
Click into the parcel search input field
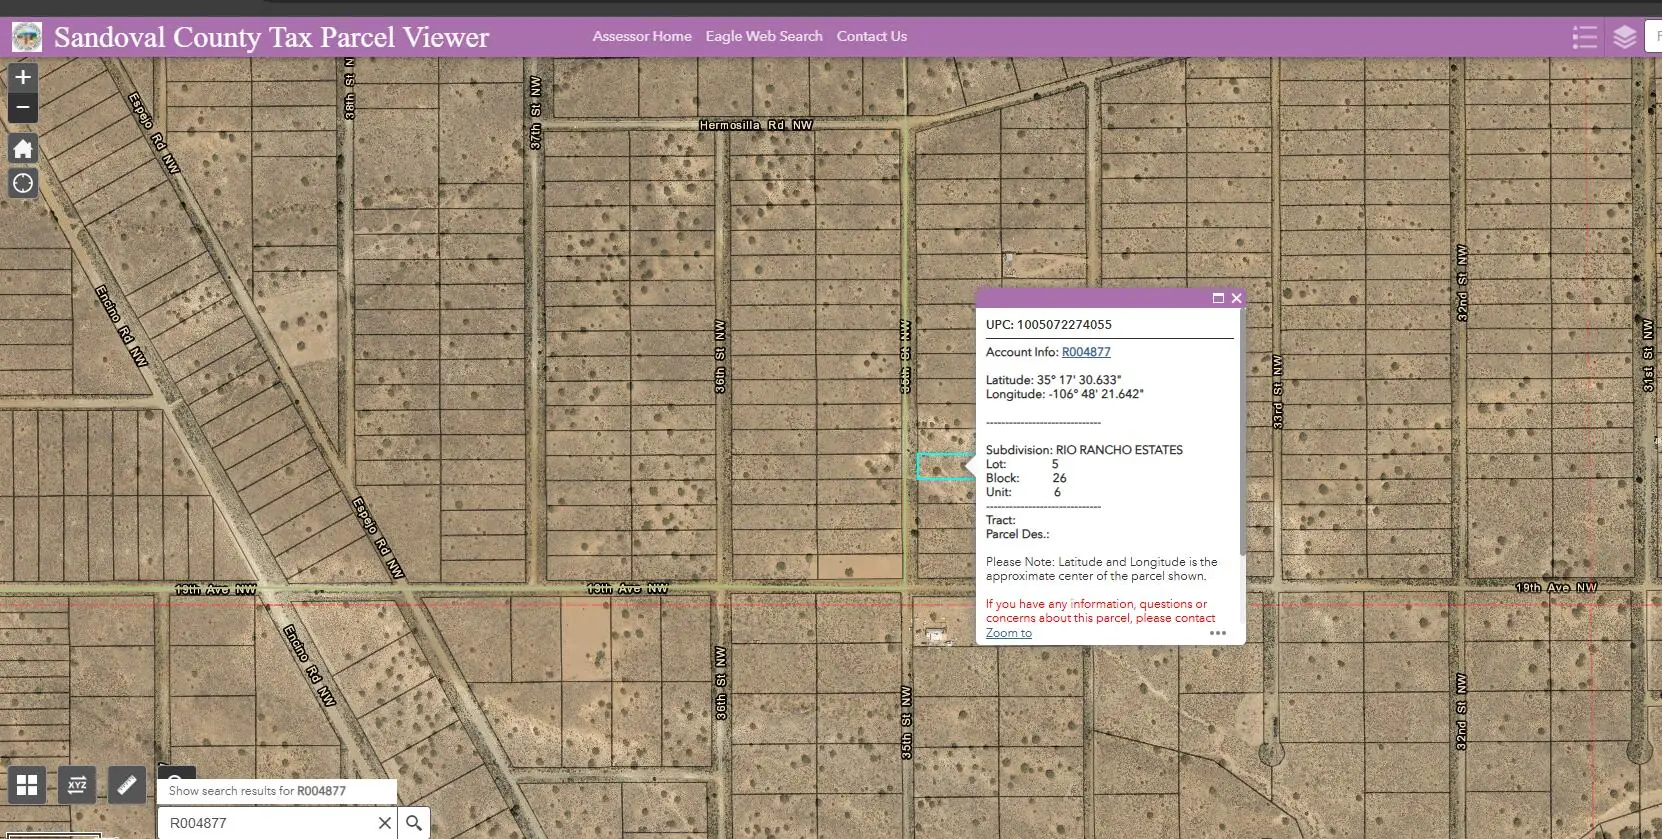point(265,823)
